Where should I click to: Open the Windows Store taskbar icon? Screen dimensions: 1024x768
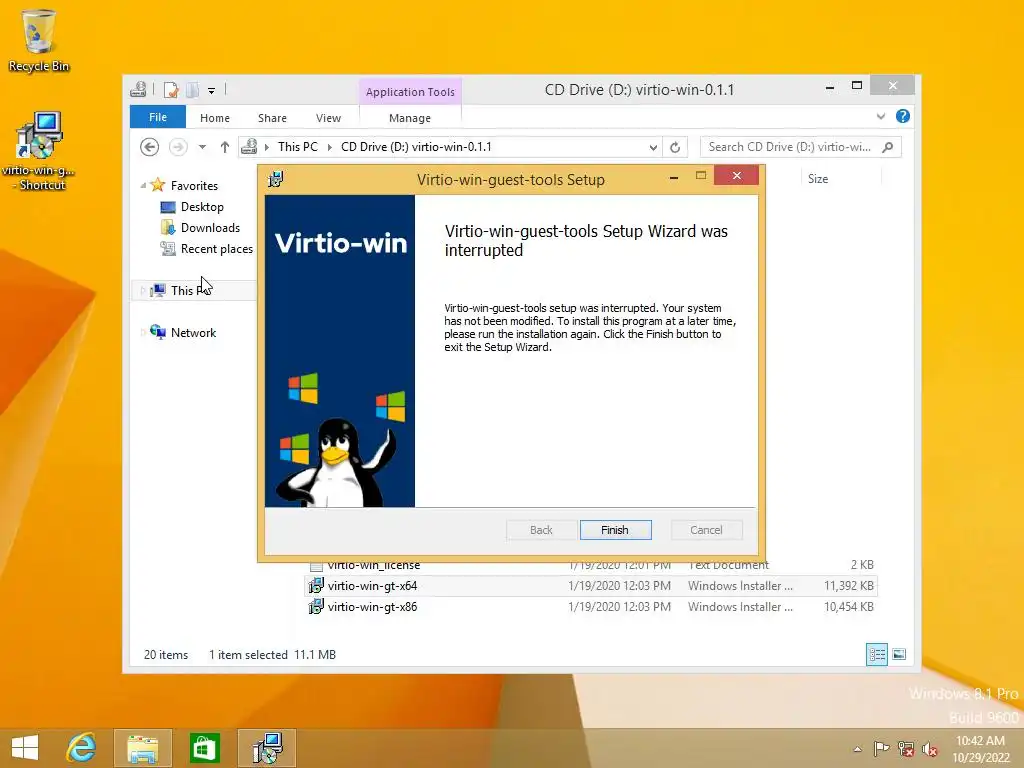(x=204, y=748)
